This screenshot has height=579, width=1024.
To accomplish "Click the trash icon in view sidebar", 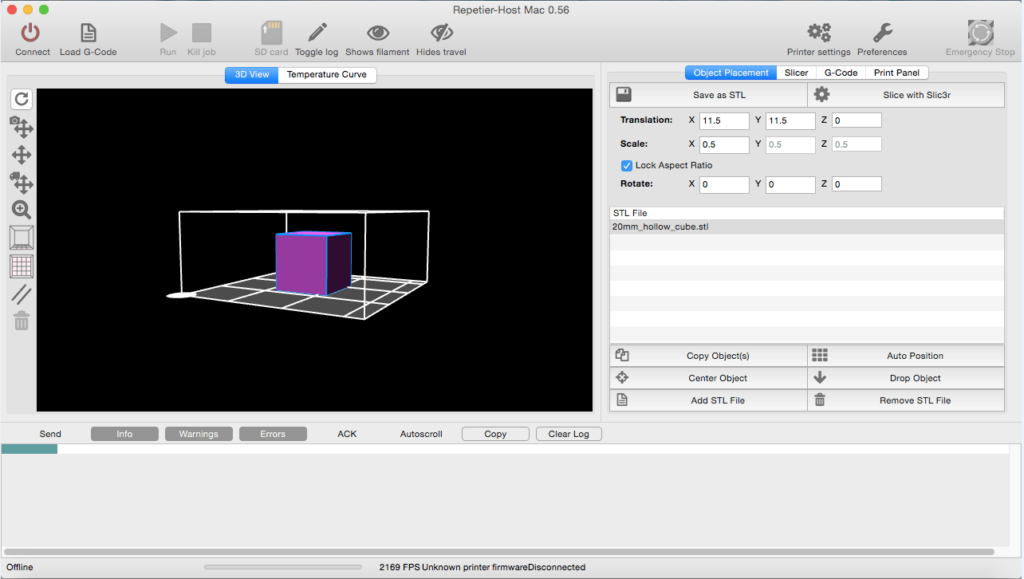I will click(x=22, y=321).
